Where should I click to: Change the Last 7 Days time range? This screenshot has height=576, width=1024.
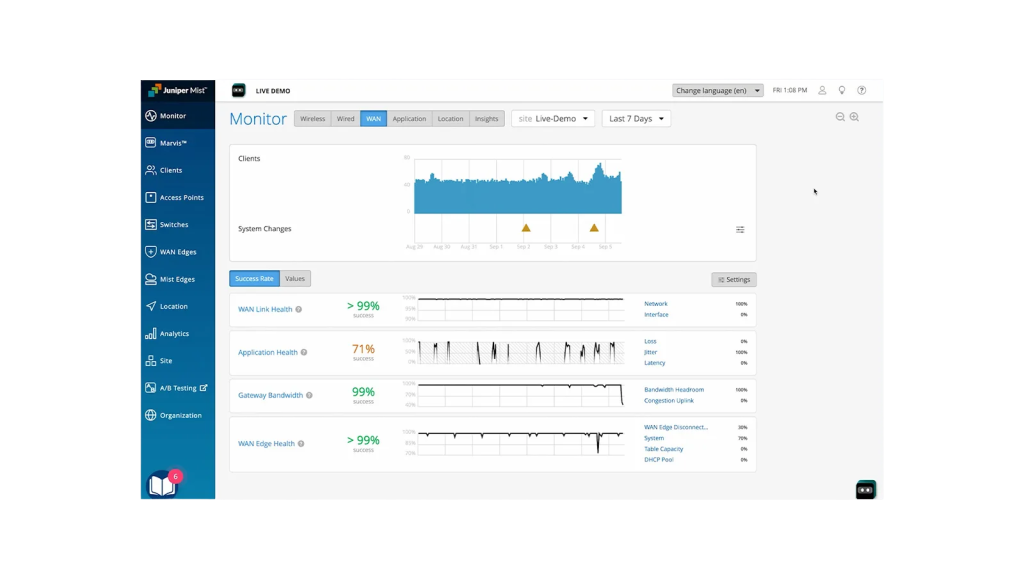[636, 118]
